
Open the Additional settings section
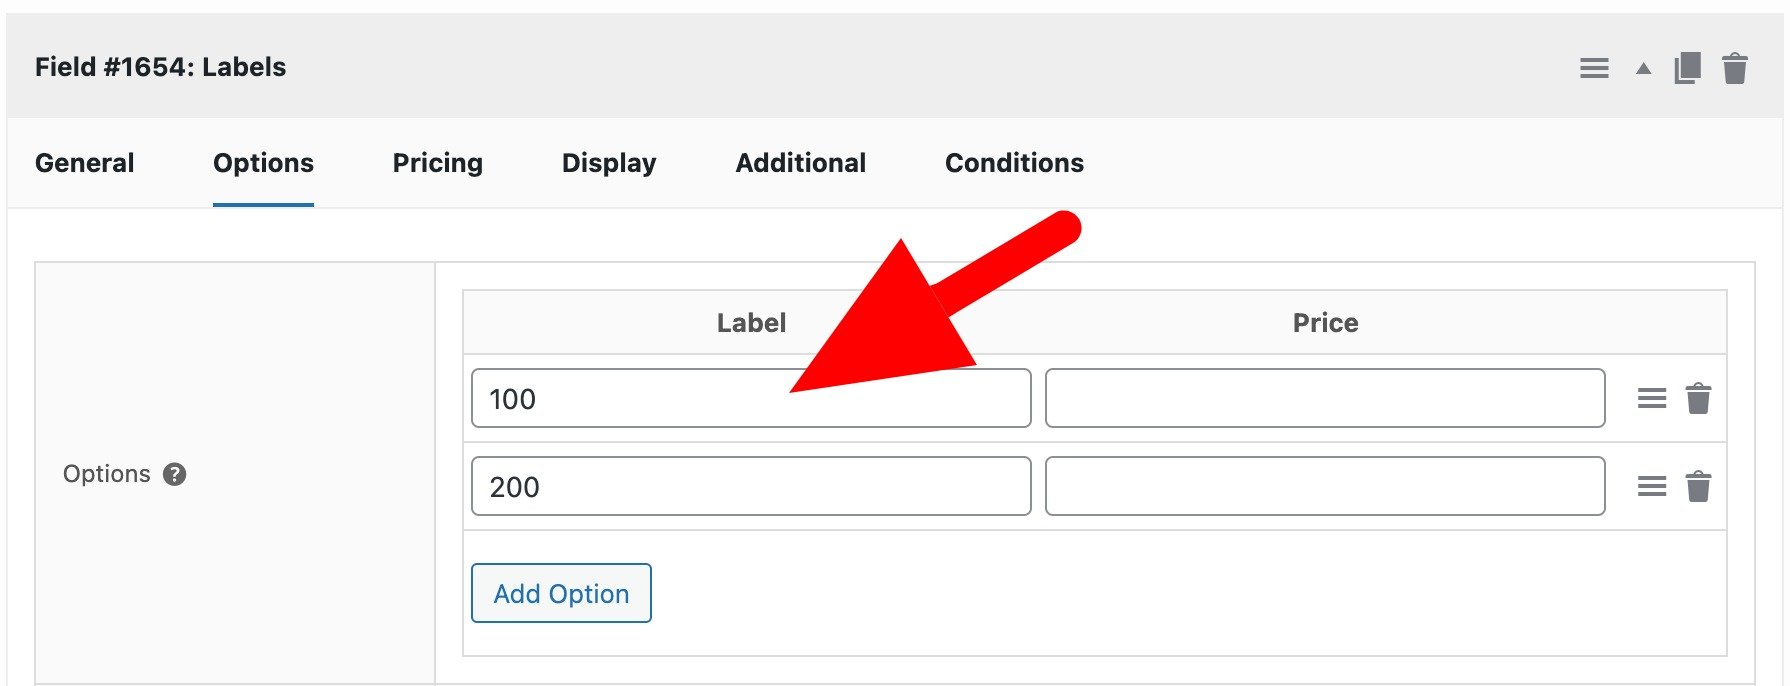point(800,162)
